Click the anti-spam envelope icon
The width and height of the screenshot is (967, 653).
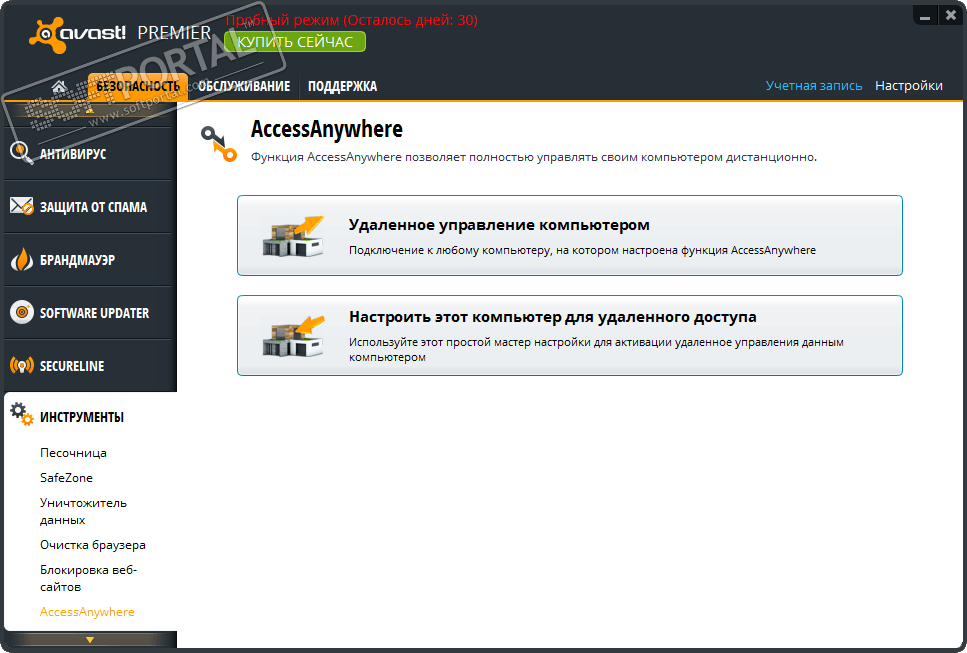point(22,206)
